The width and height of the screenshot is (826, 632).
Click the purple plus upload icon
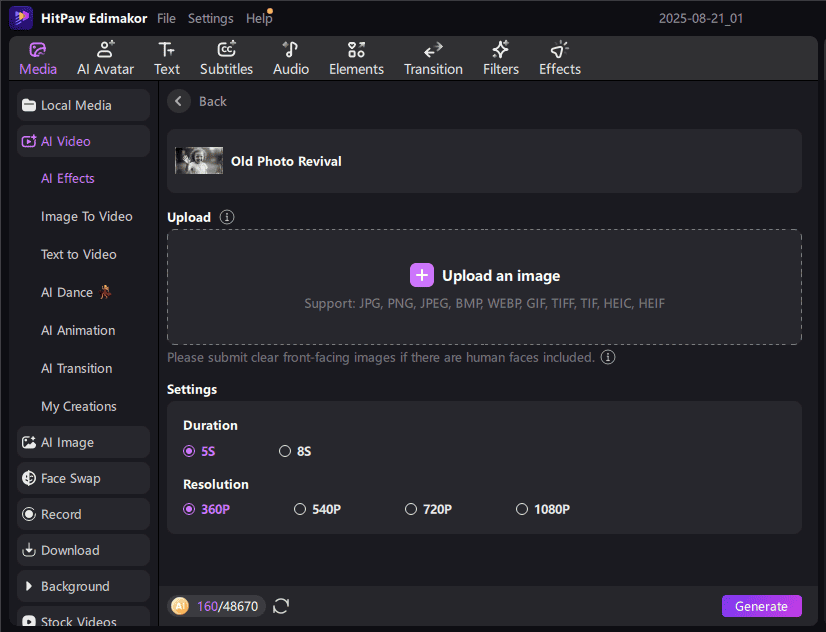tap(422, 275)
